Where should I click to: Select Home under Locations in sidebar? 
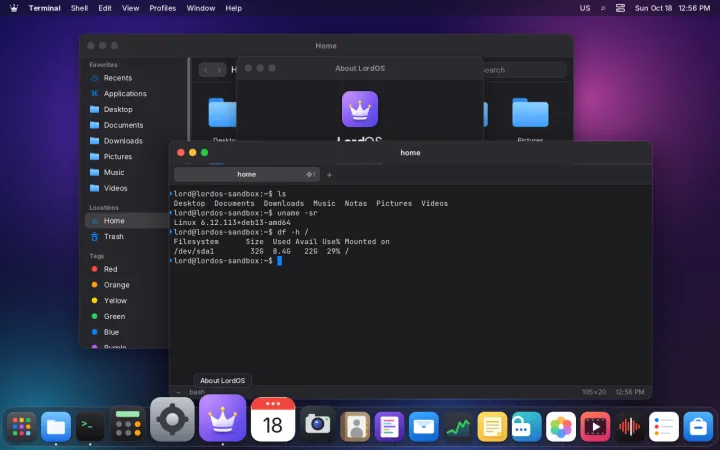[127, 221]
